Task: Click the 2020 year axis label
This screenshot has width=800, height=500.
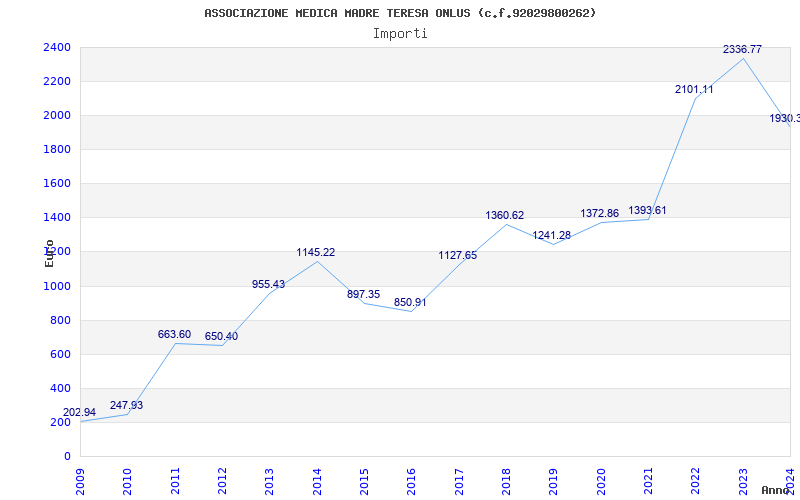Action: 601,481
